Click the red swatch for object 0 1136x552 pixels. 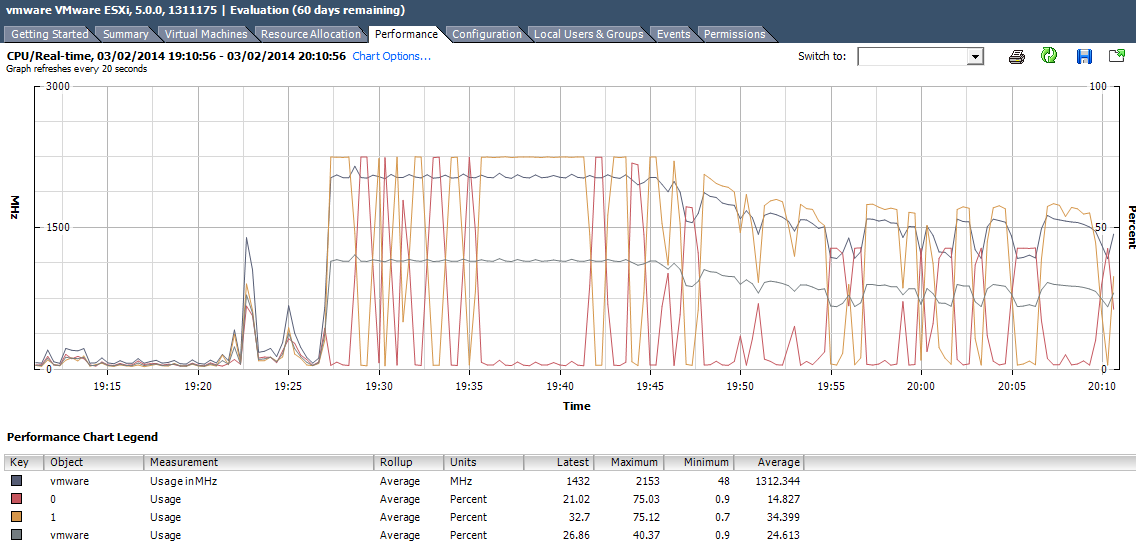tap(16, 499)
